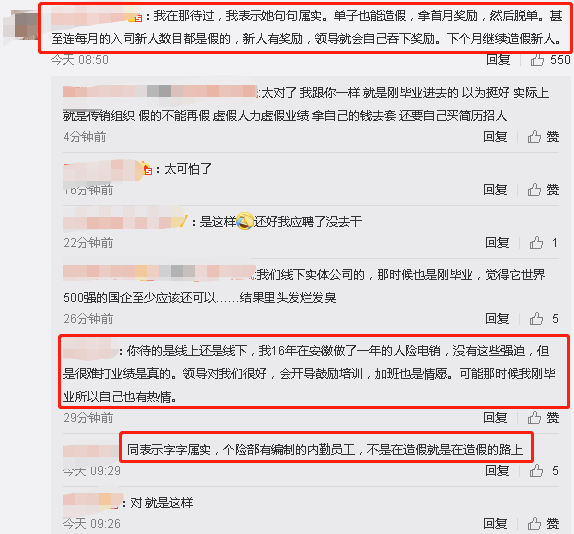This screenshot has width=574, height=534.
Task: Like the comment posted 今天 09:29
Action: click(x=536, y=471)
